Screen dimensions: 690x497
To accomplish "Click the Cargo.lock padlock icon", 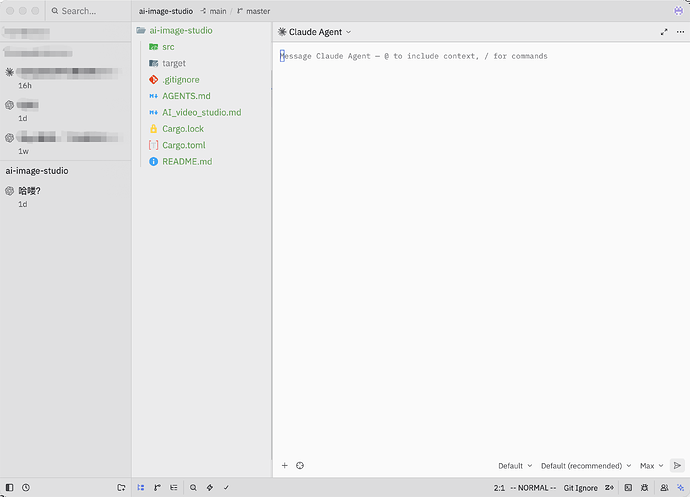I will point(154,129).
